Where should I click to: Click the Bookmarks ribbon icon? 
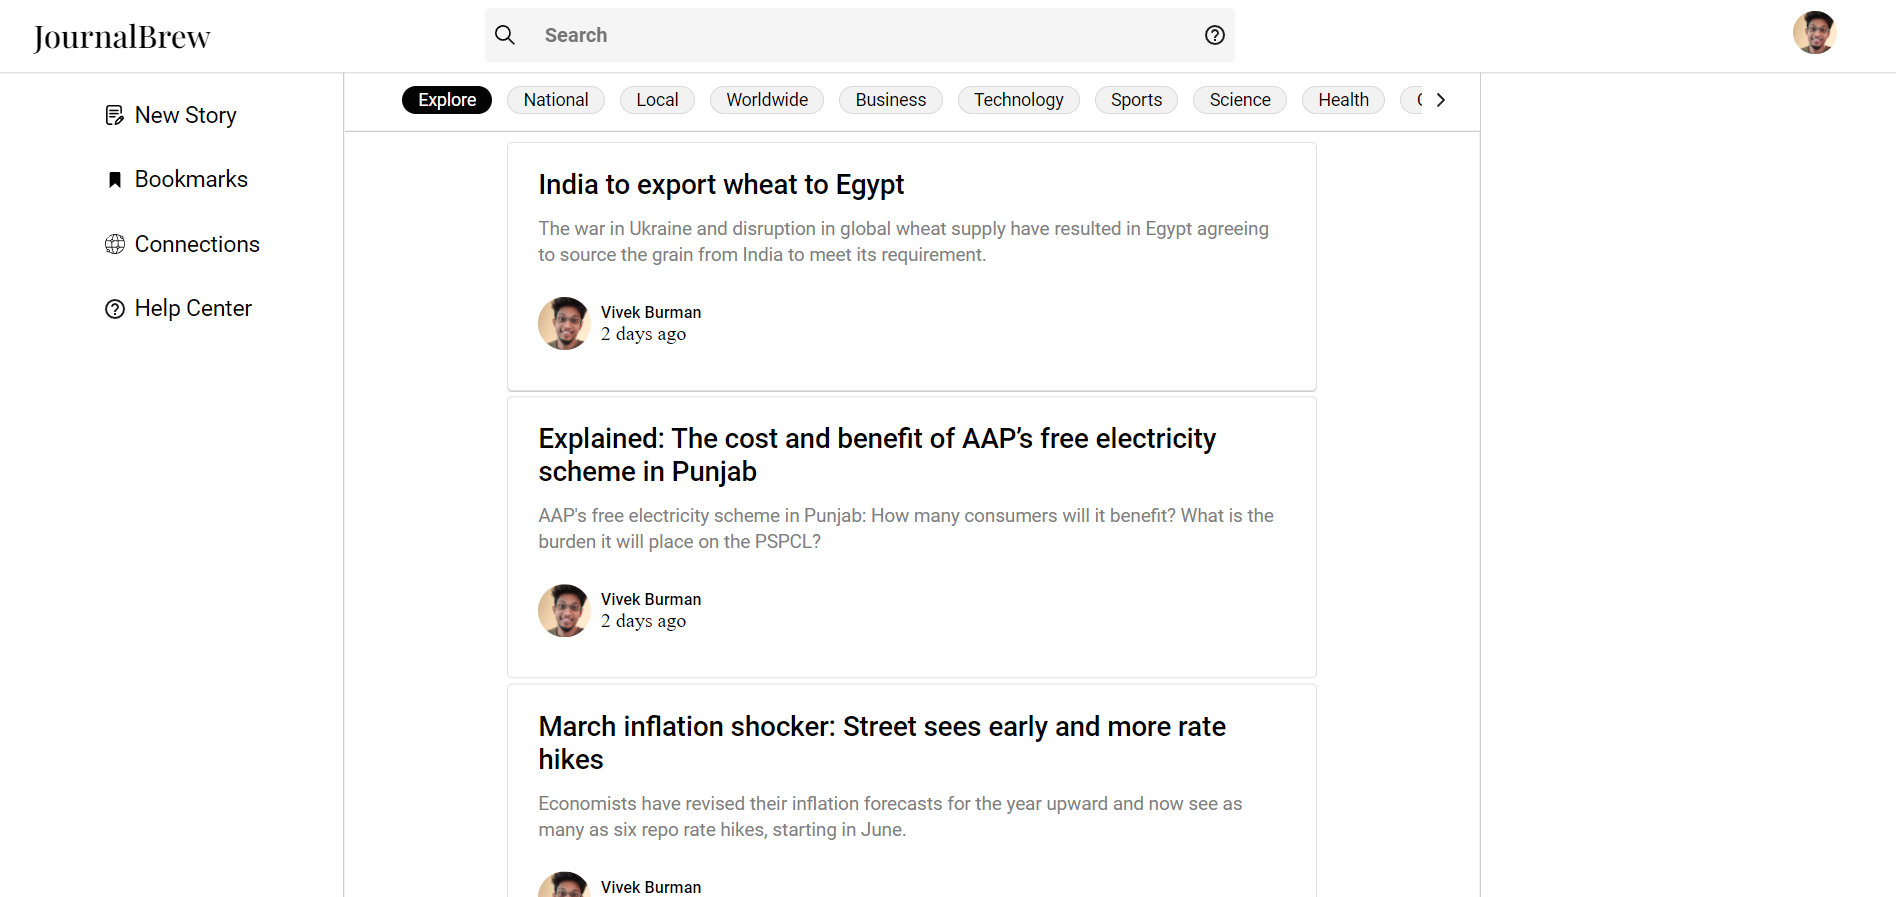click(115, 179)
